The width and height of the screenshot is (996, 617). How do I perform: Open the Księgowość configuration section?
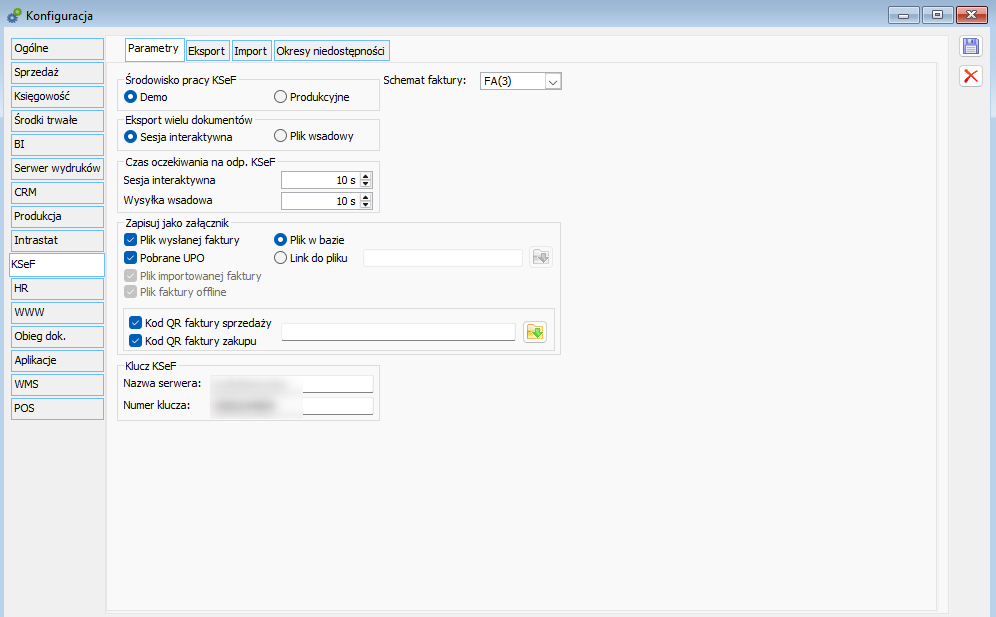coord(57,97)
